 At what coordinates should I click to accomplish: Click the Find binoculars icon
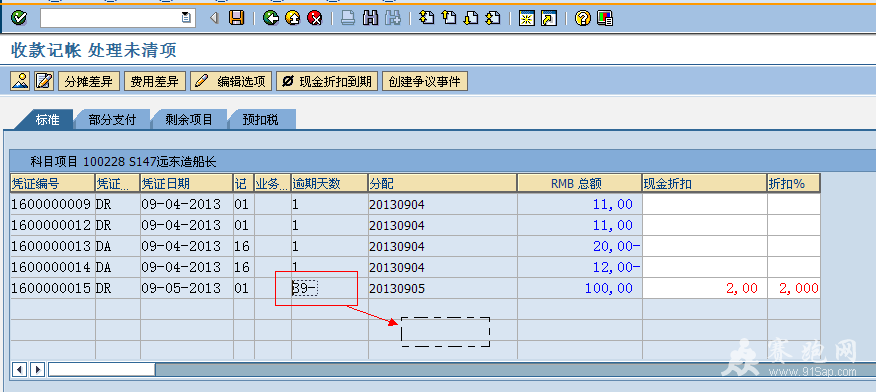370,18
